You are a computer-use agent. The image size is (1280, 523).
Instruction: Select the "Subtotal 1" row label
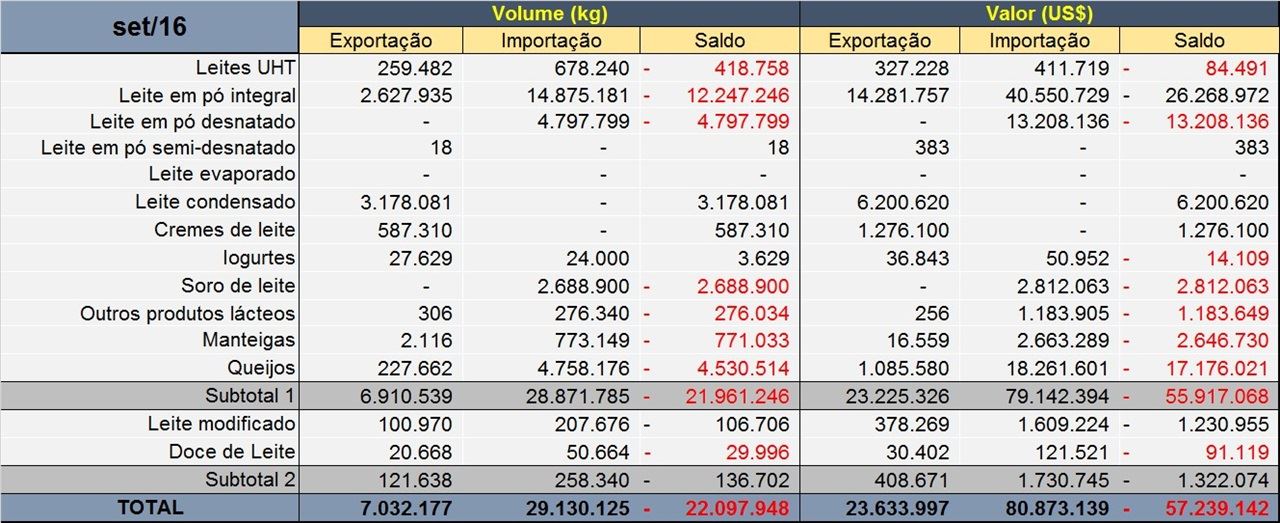[x=250, y=395]
